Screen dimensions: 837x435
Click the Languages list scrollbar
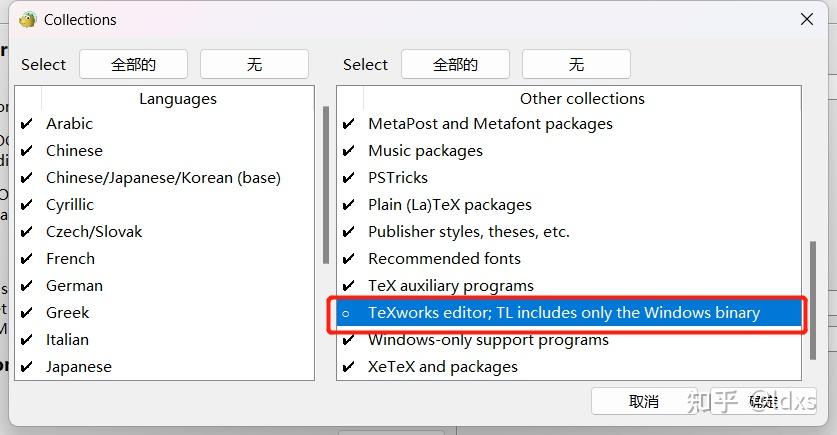[x=325, y=185]
